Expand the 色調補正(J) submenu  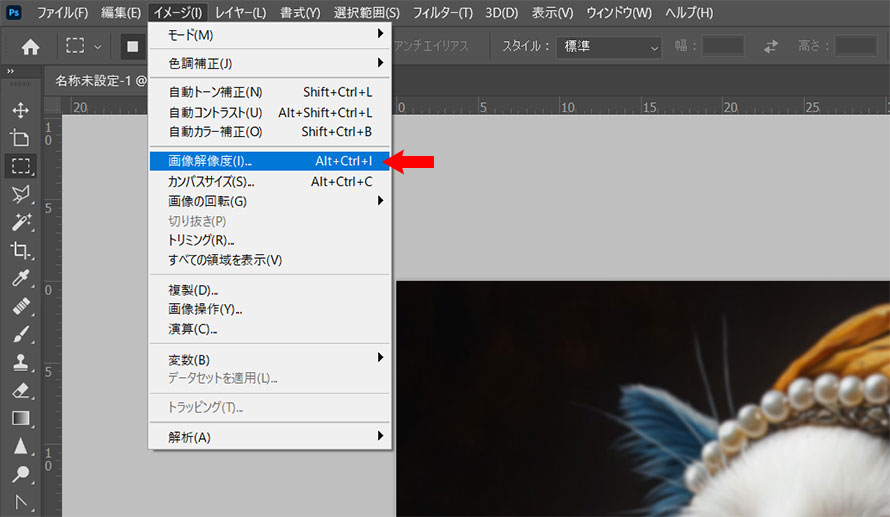[x=270, y=64]
